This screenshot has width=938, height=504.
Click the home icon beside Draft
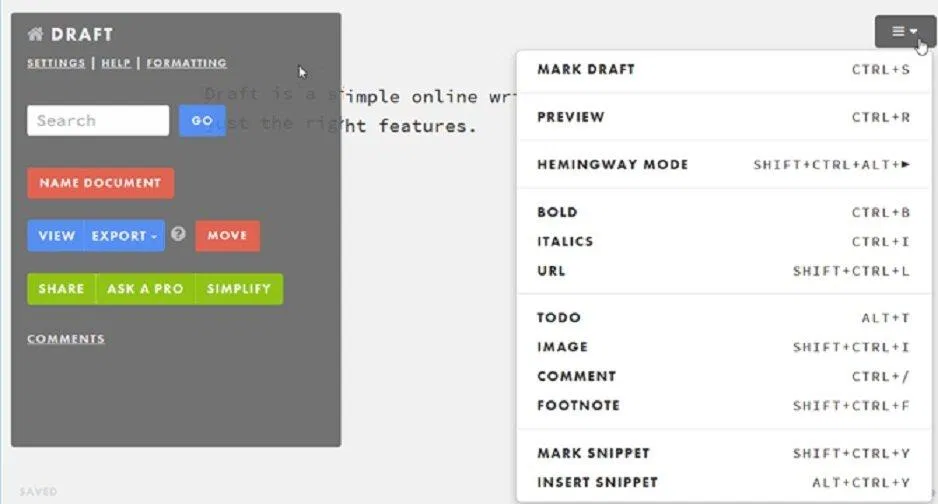35,35
